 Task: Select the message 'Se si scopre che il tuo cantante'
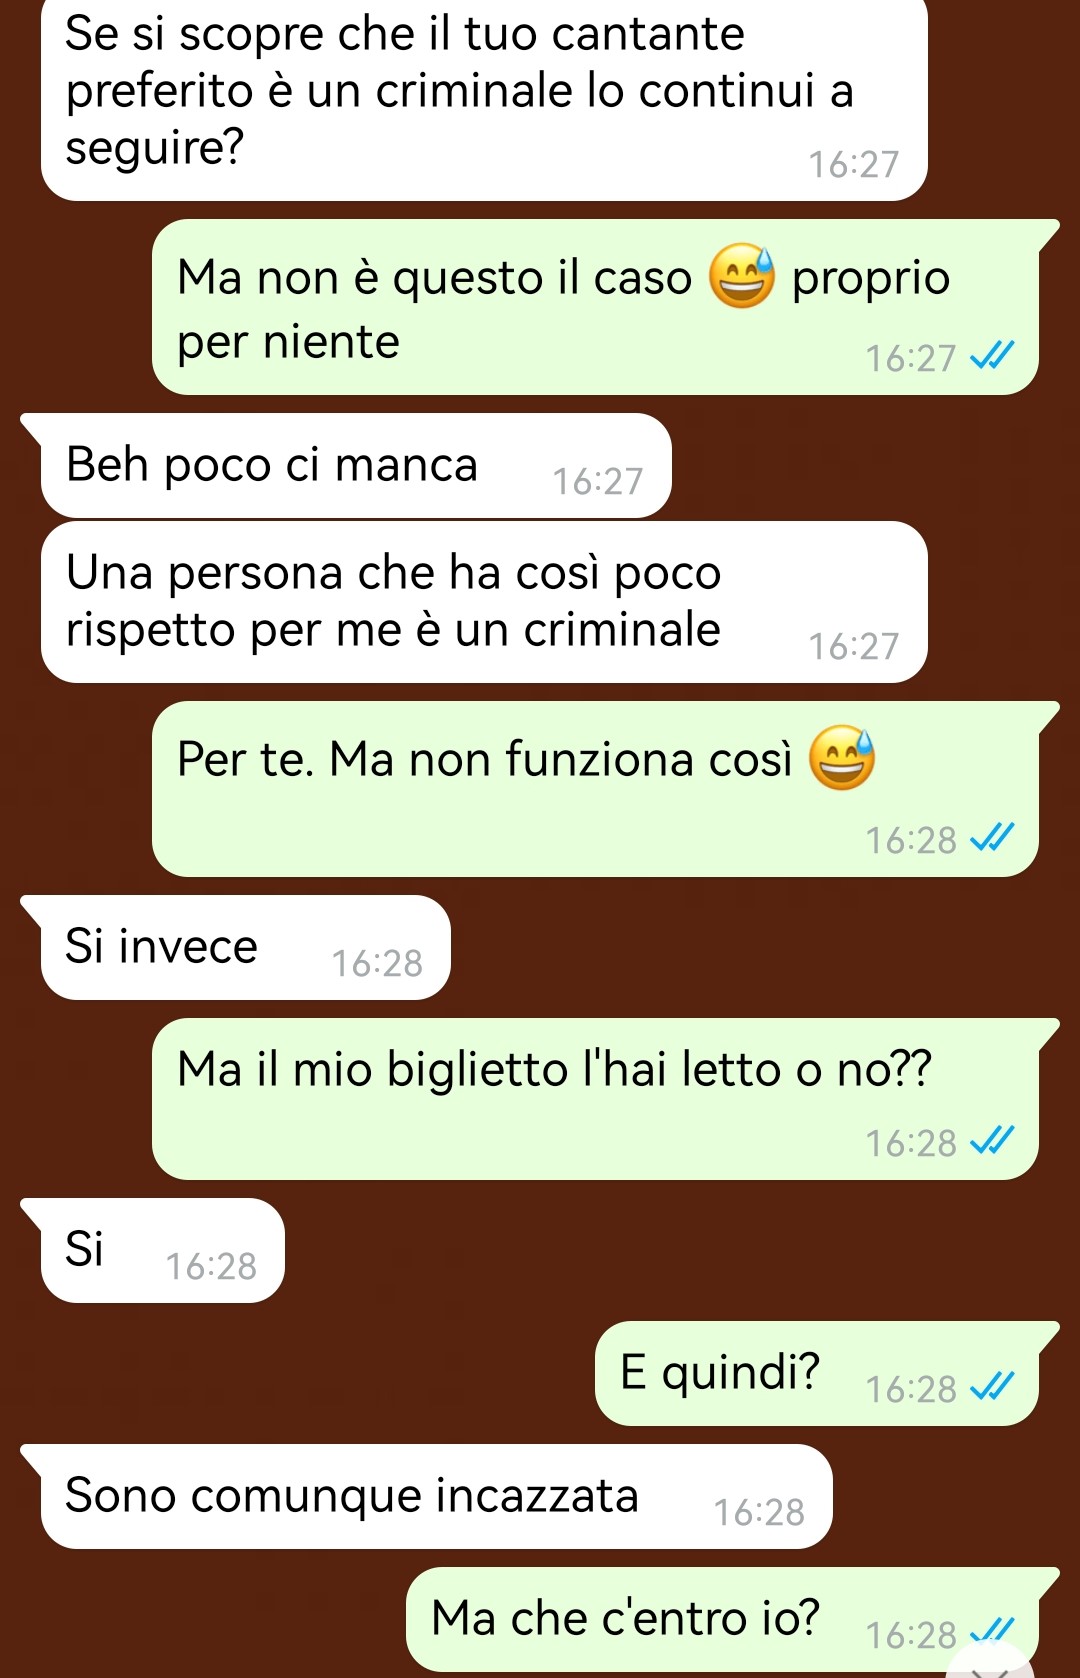point(484,97)
